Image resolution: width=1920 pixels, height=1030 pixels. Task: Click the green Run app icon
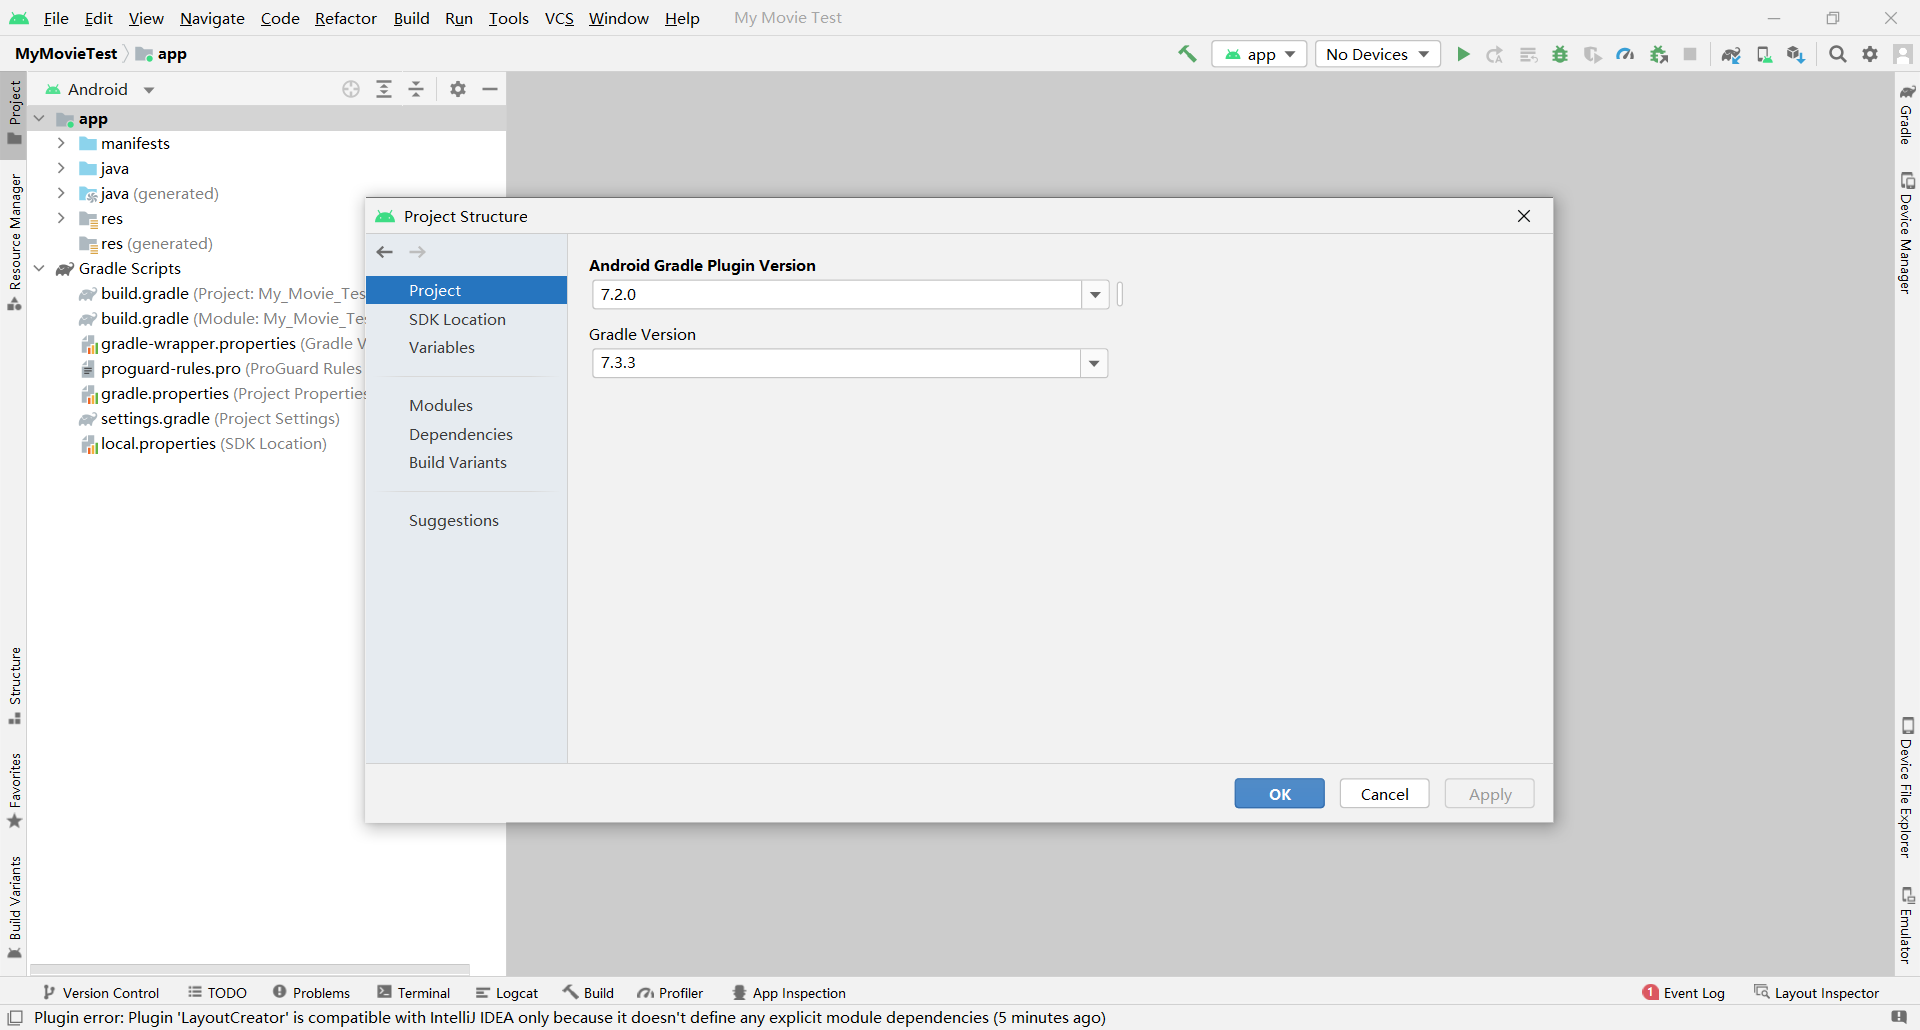pos(1463,54)
